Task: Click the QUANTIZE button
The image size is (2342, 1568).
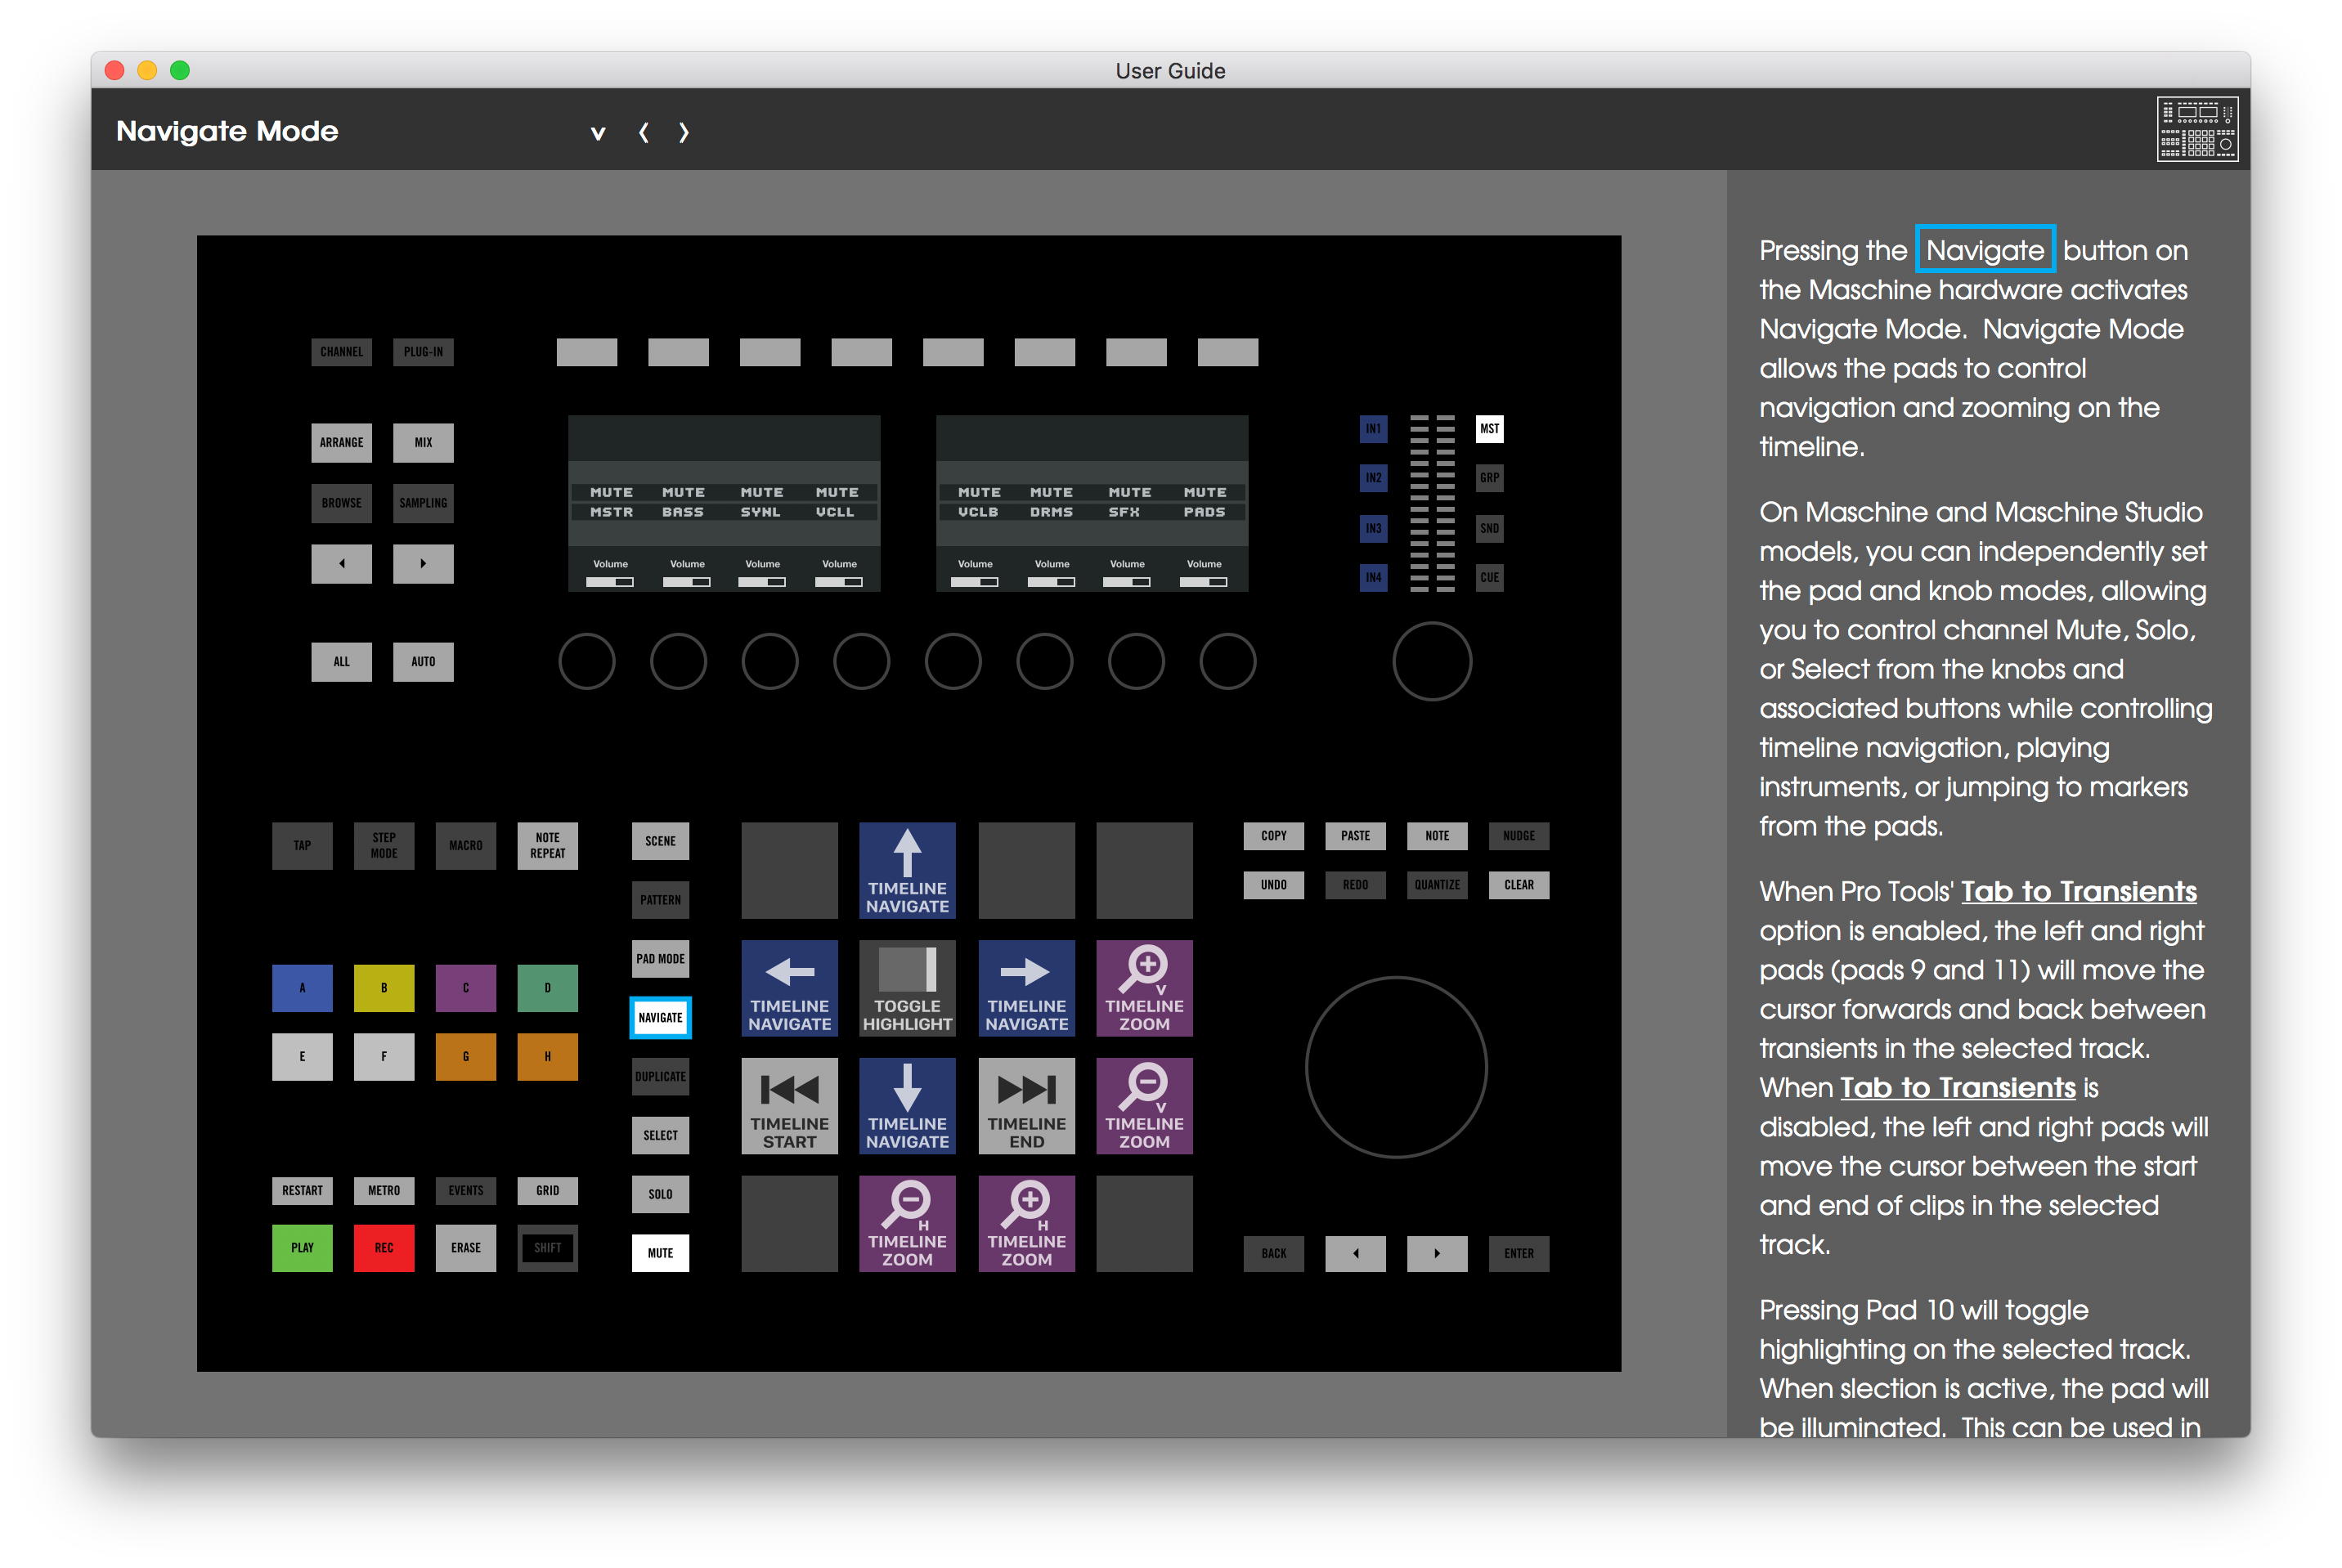Action: (1437, 885)
